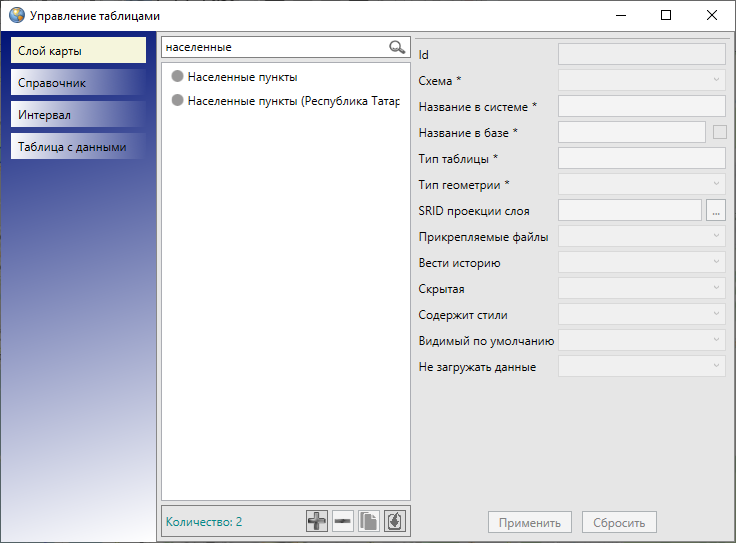Click the 'Название в системе' input field
The image size is (736, 543).
(x=641, y=106)
